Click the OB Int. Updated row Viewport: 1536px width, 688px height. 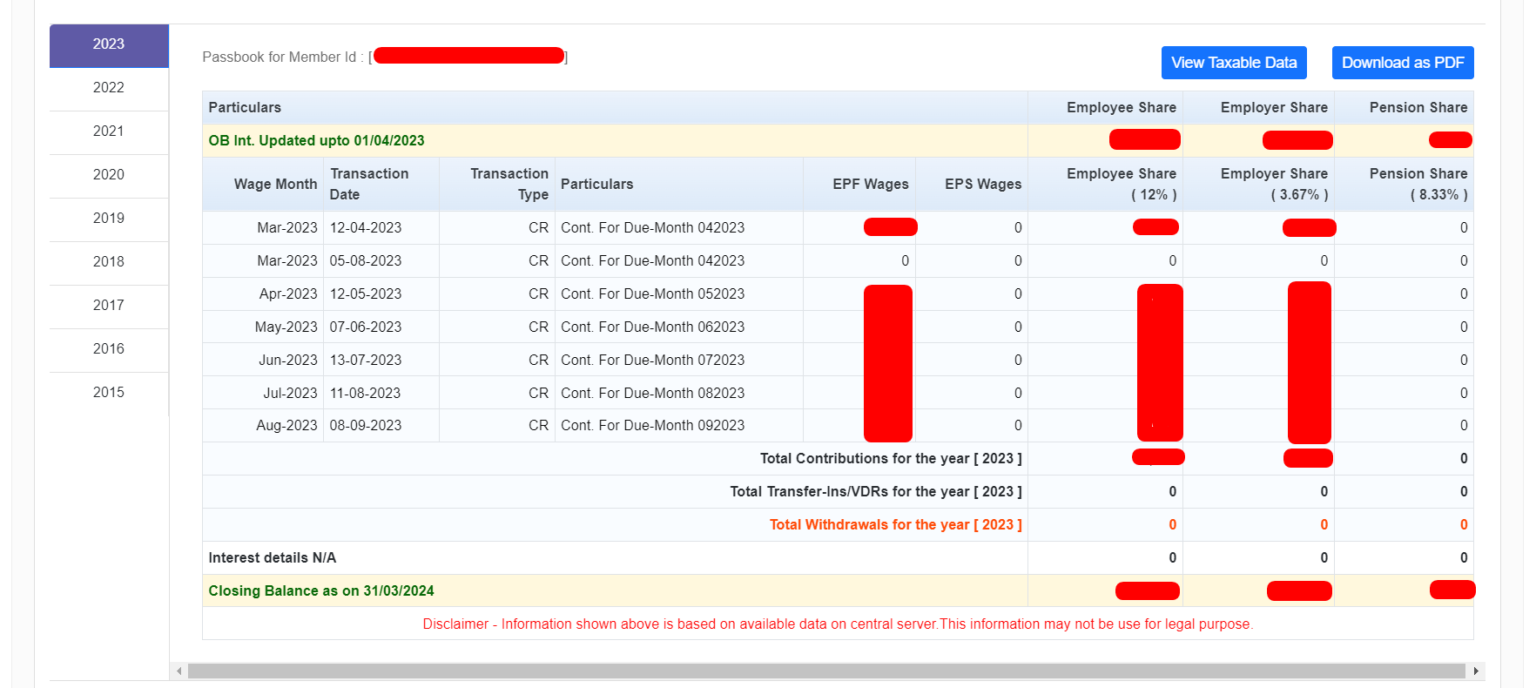click(600, 140)
